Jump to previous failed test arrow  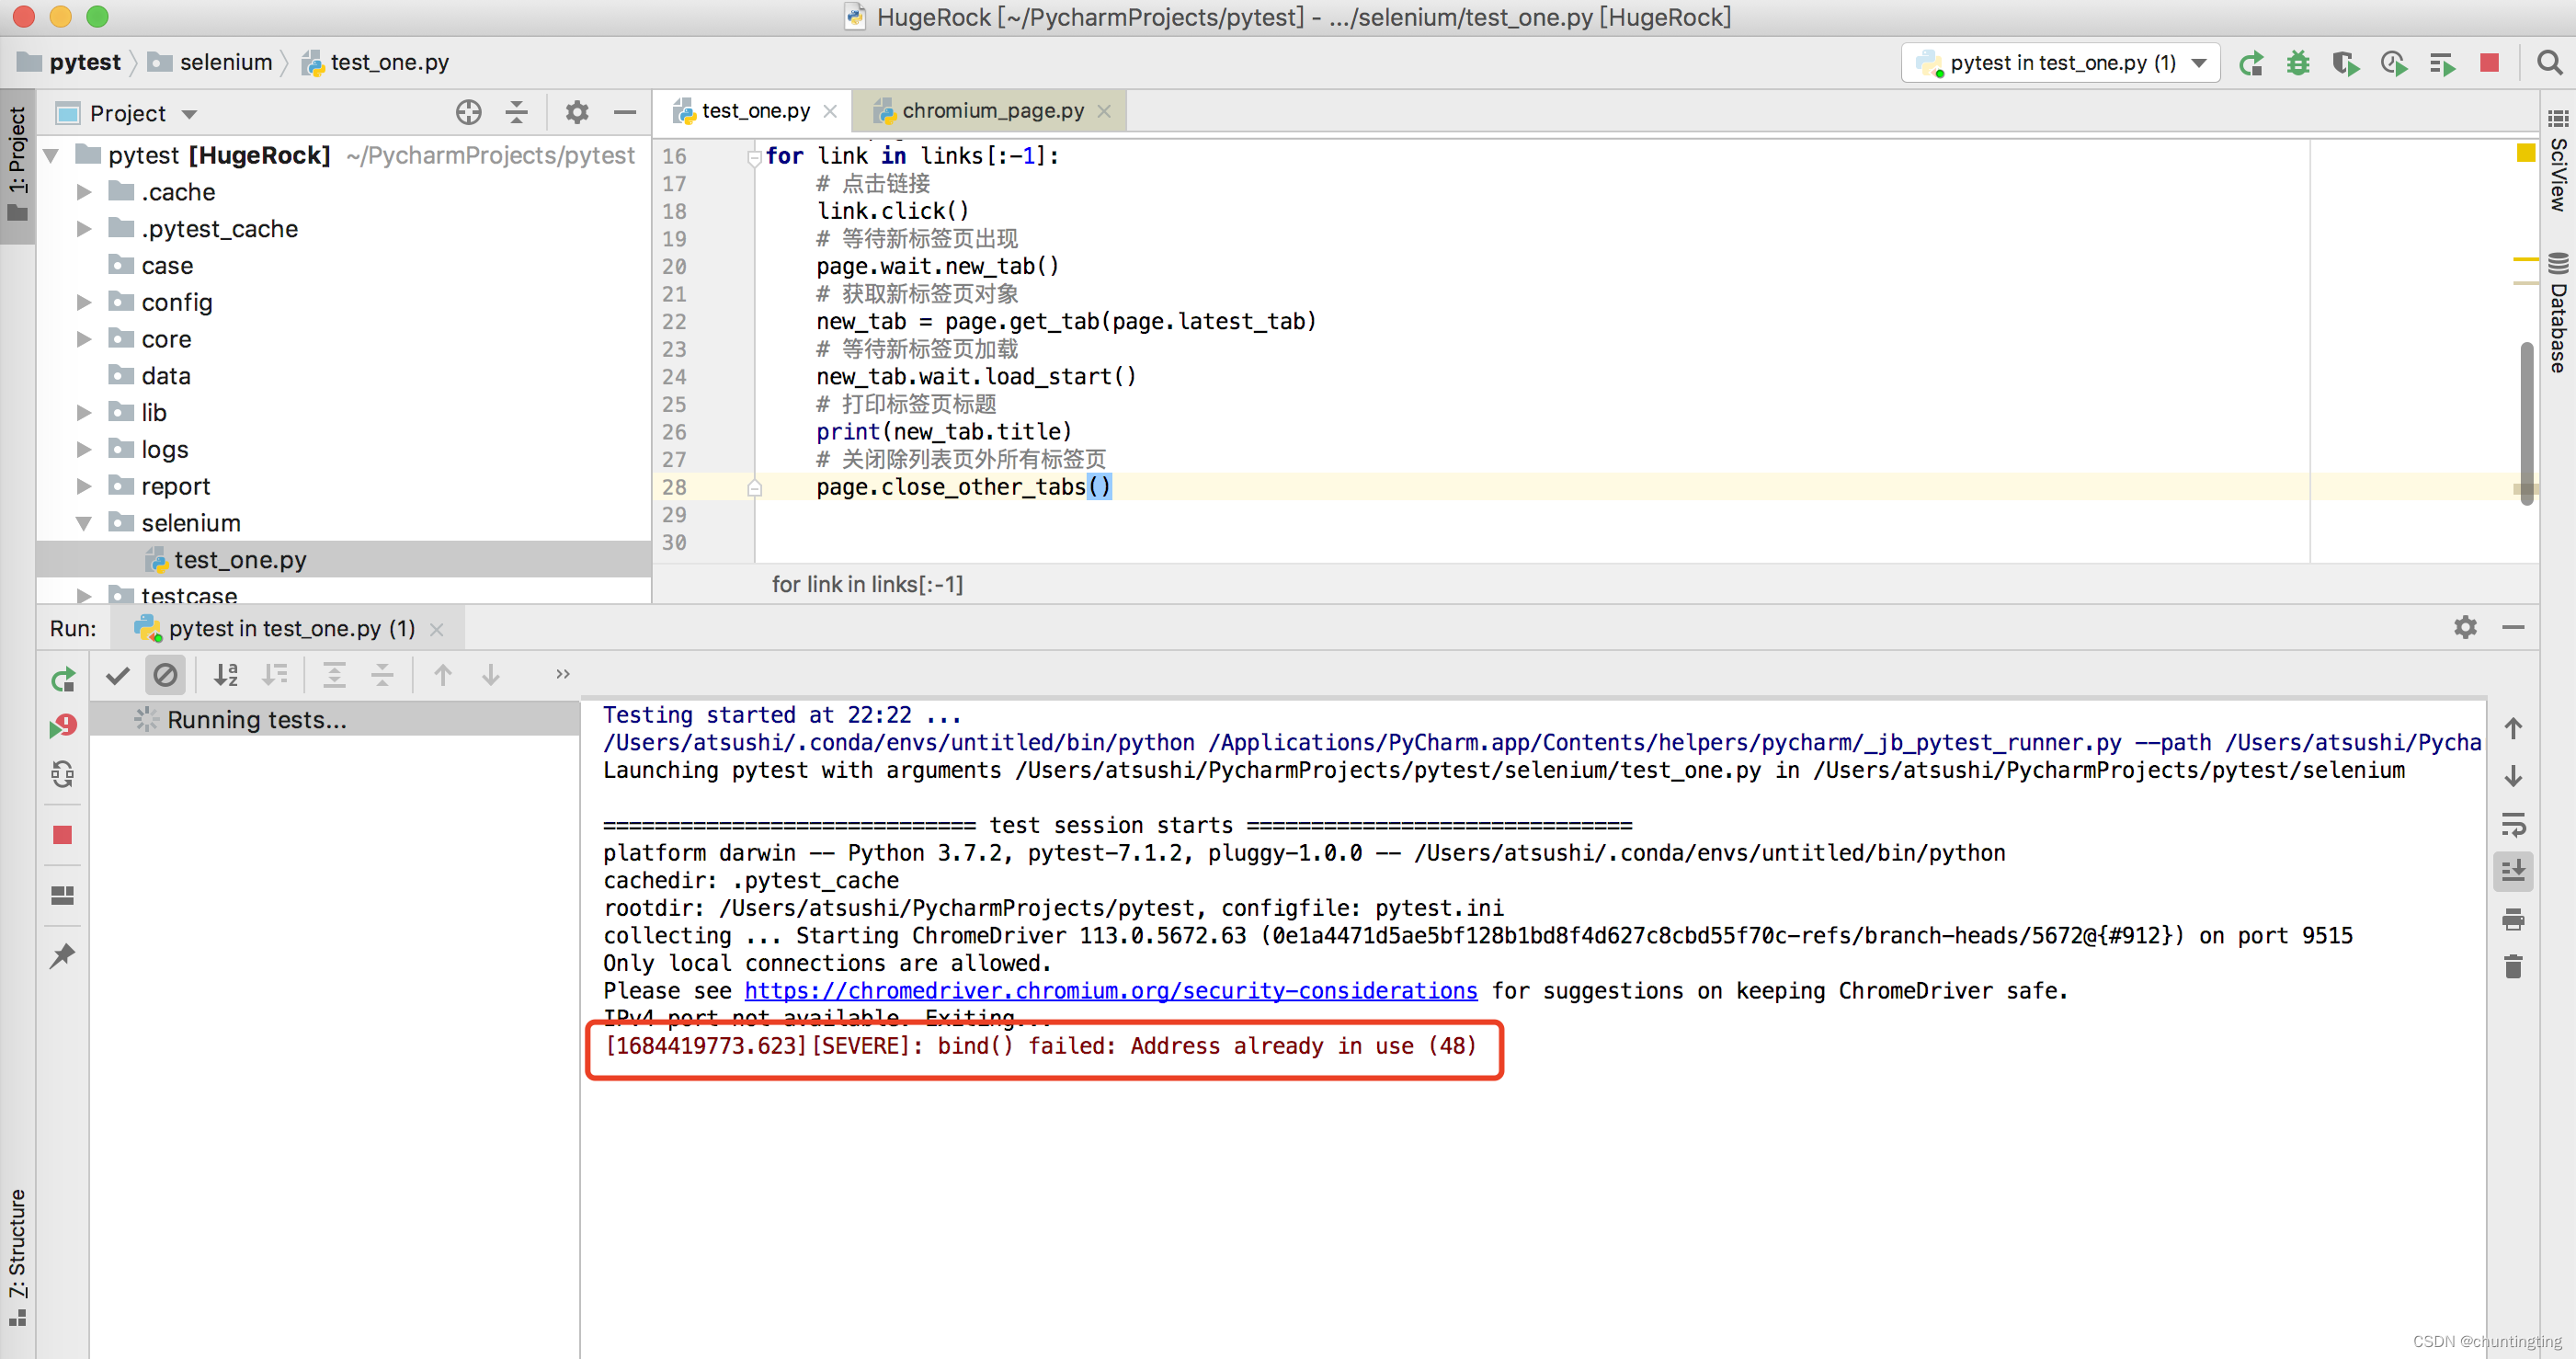coord(443,675)
